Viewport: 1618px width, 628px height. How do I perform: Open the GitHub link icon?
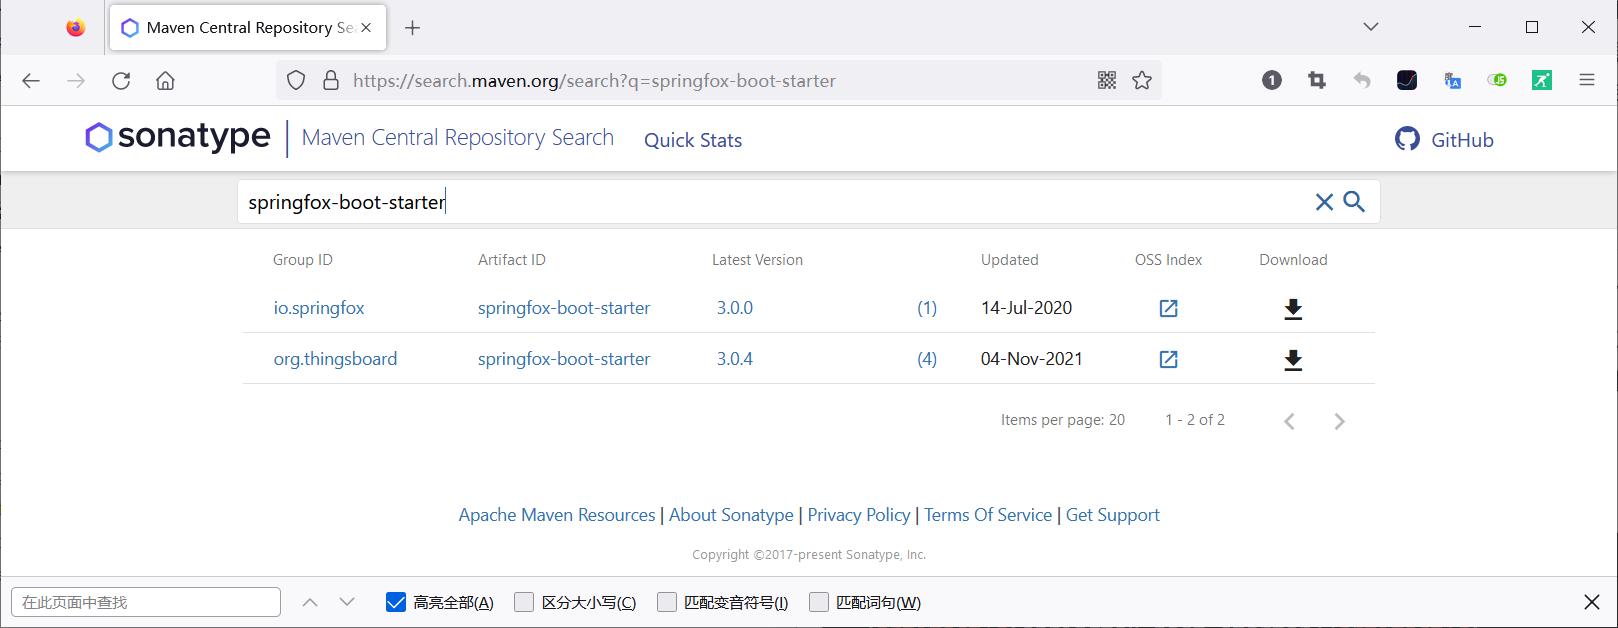[x=1407, y=139]
